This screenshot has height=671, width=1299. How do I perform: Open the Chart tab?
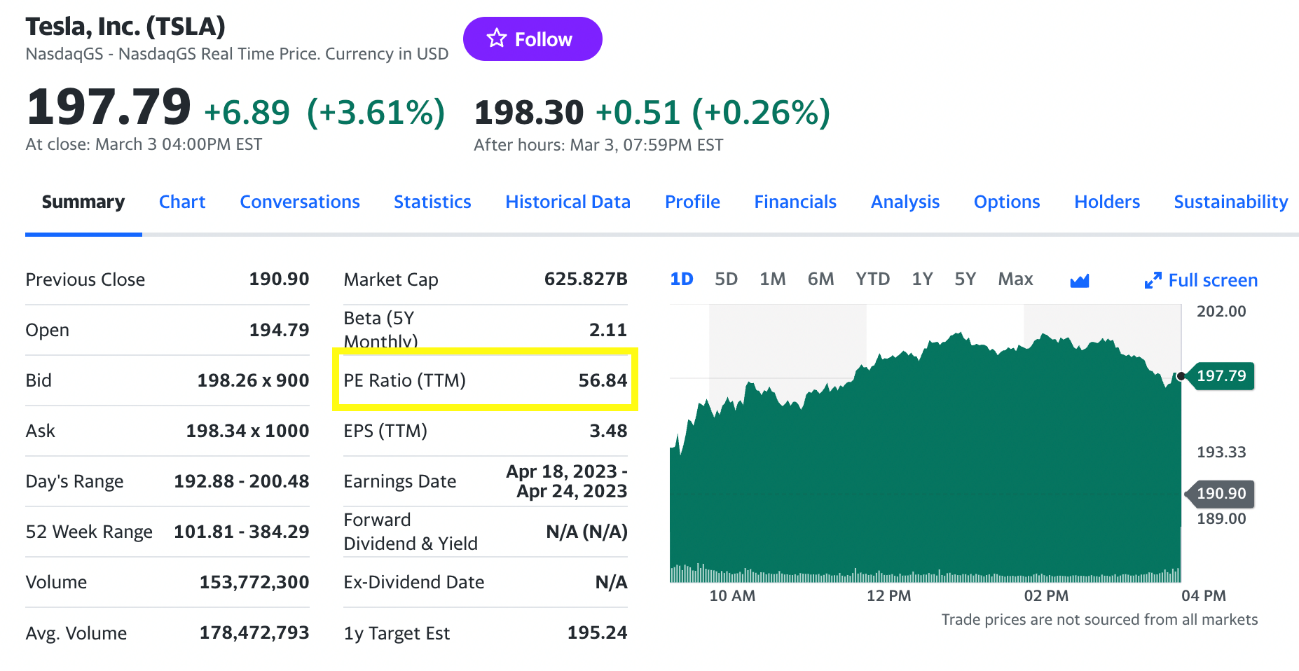click(182, 202)
